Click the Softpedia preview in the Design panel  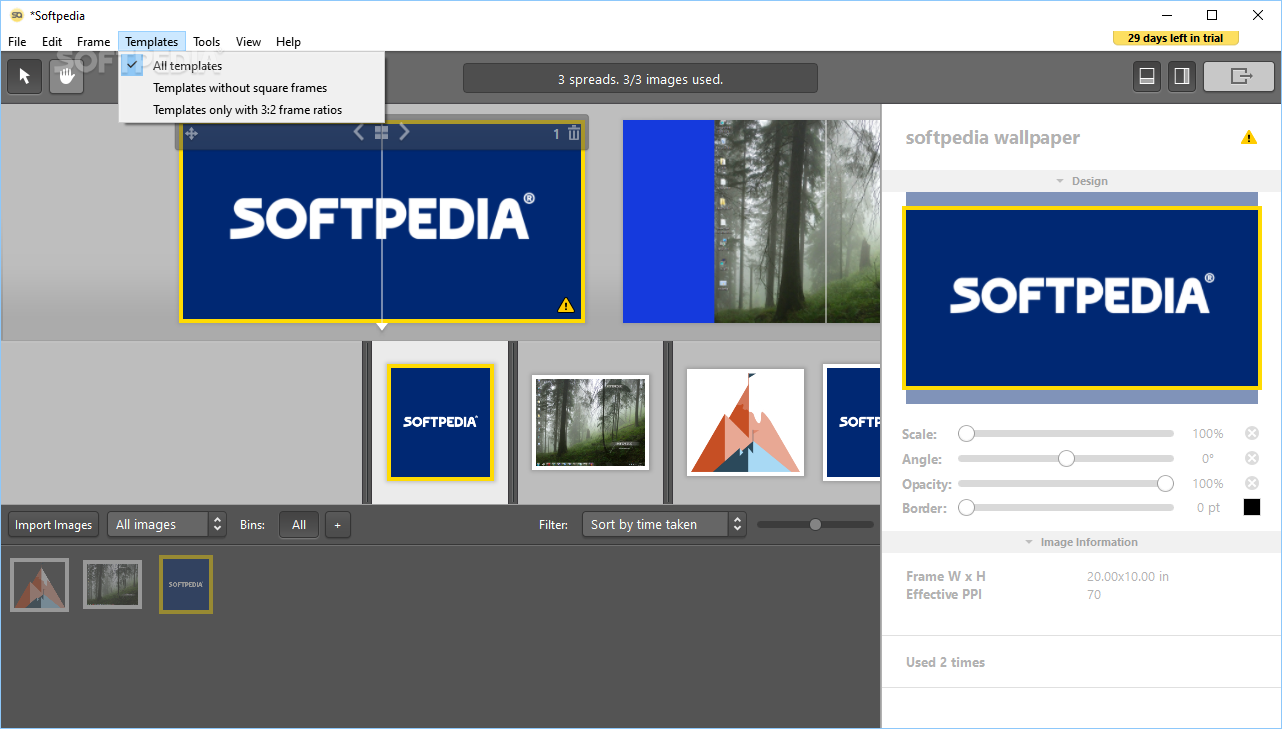tap(1082, 298)
